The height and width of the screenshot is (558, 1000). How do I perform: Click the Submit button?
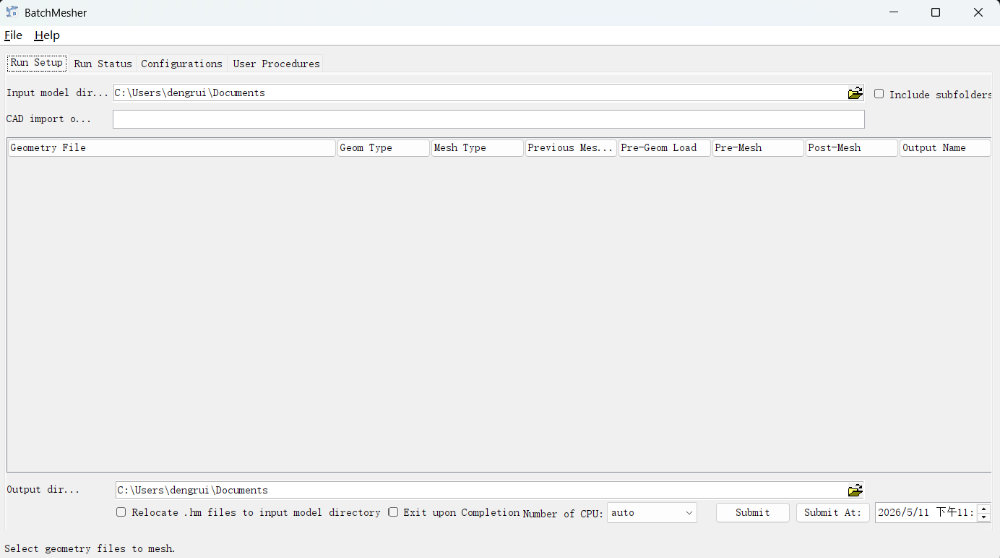[753, 513]
